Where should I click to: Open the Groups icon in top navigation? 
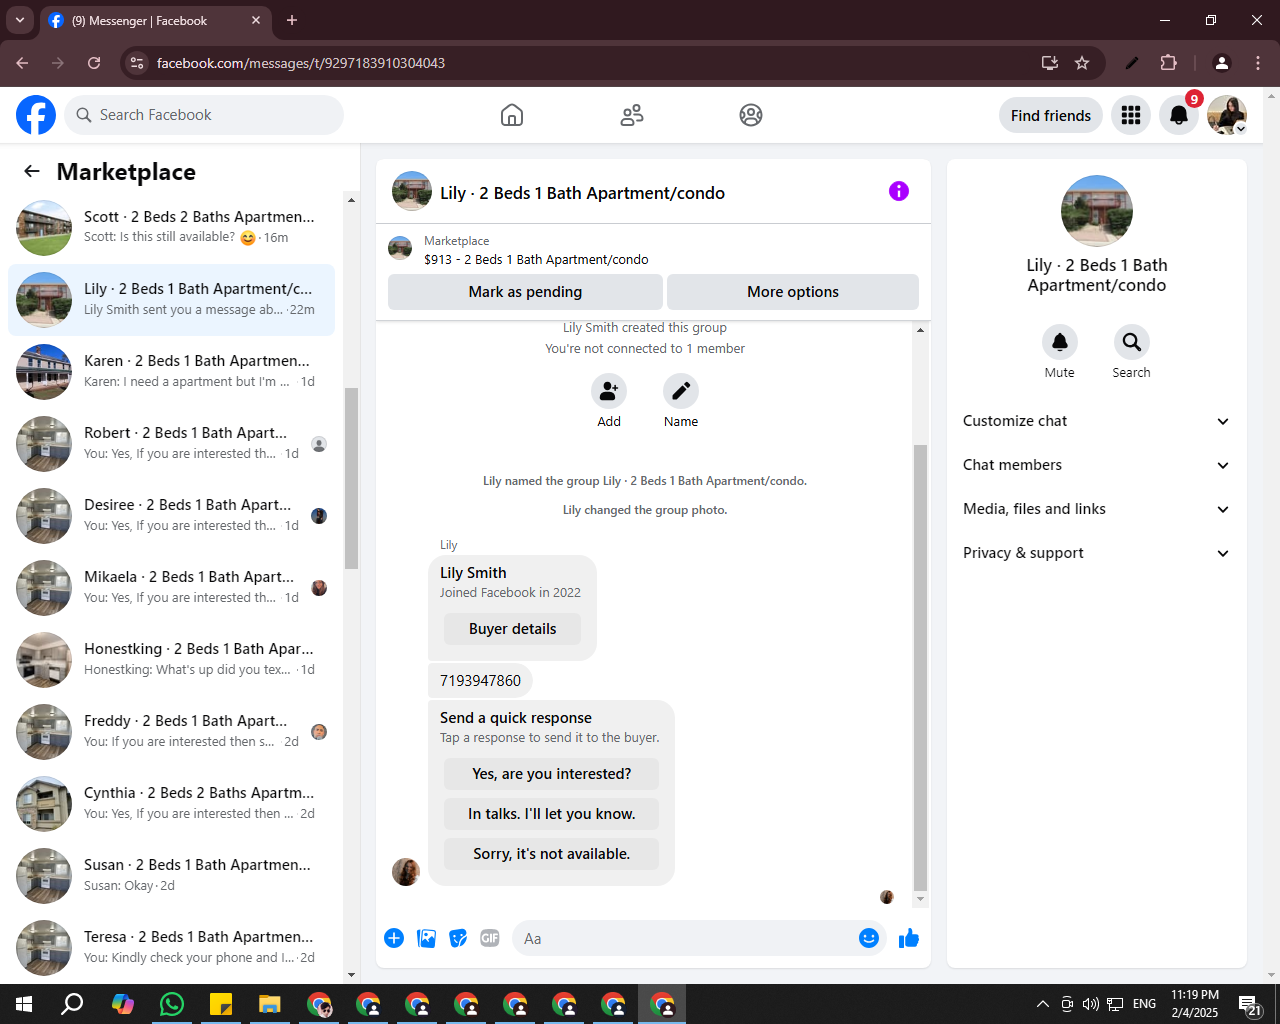[751, 115]
